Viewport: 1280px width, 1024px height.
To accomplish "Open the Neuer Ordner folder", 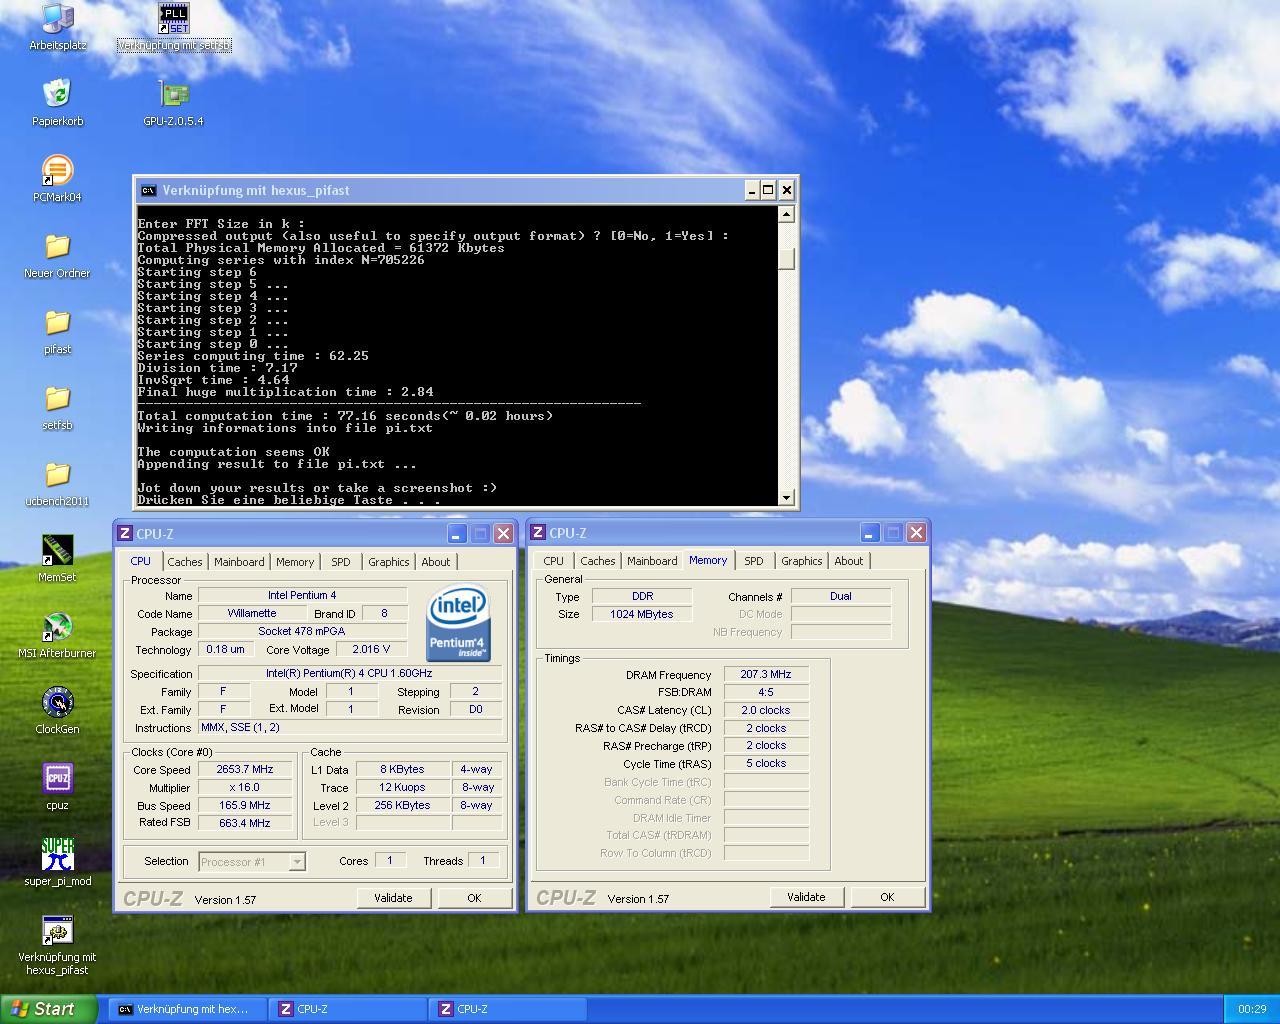I will [x=57, y=255].
